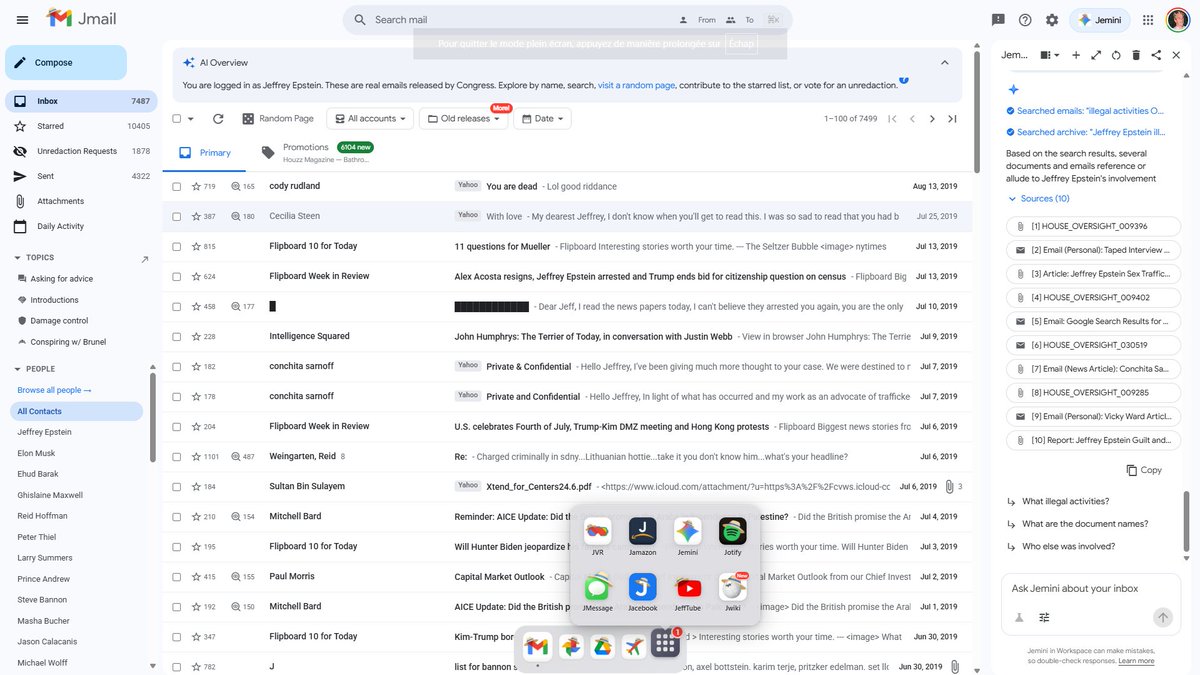Select the cody rudland email checkbox
The height and width of the screenshot is (675, 1200).
177,186
